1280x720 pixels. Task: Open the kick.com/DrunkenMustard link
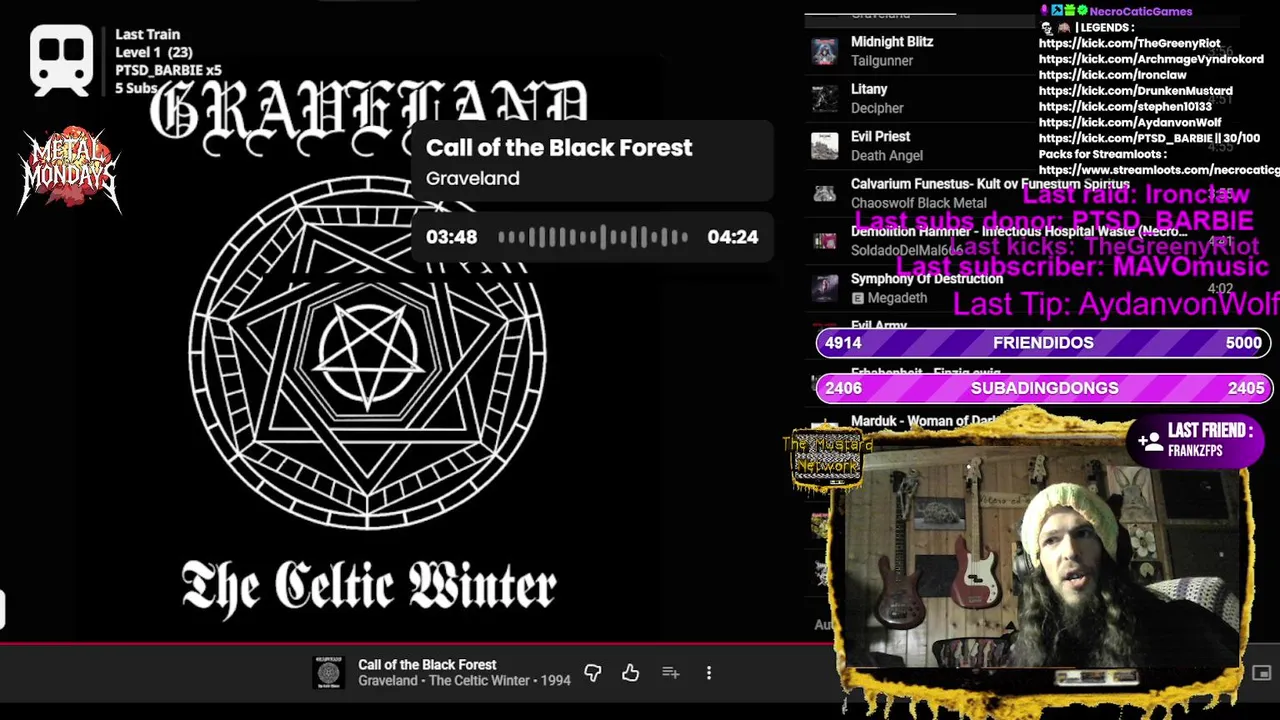1135,91
